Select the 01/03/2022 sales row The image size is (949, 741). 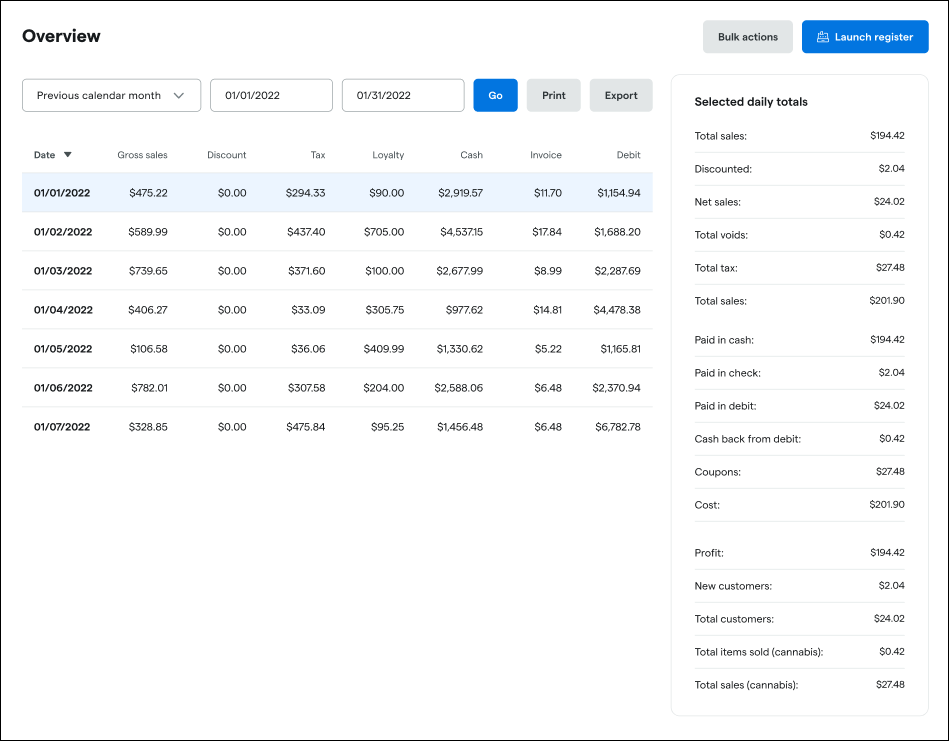coord(335,270)
